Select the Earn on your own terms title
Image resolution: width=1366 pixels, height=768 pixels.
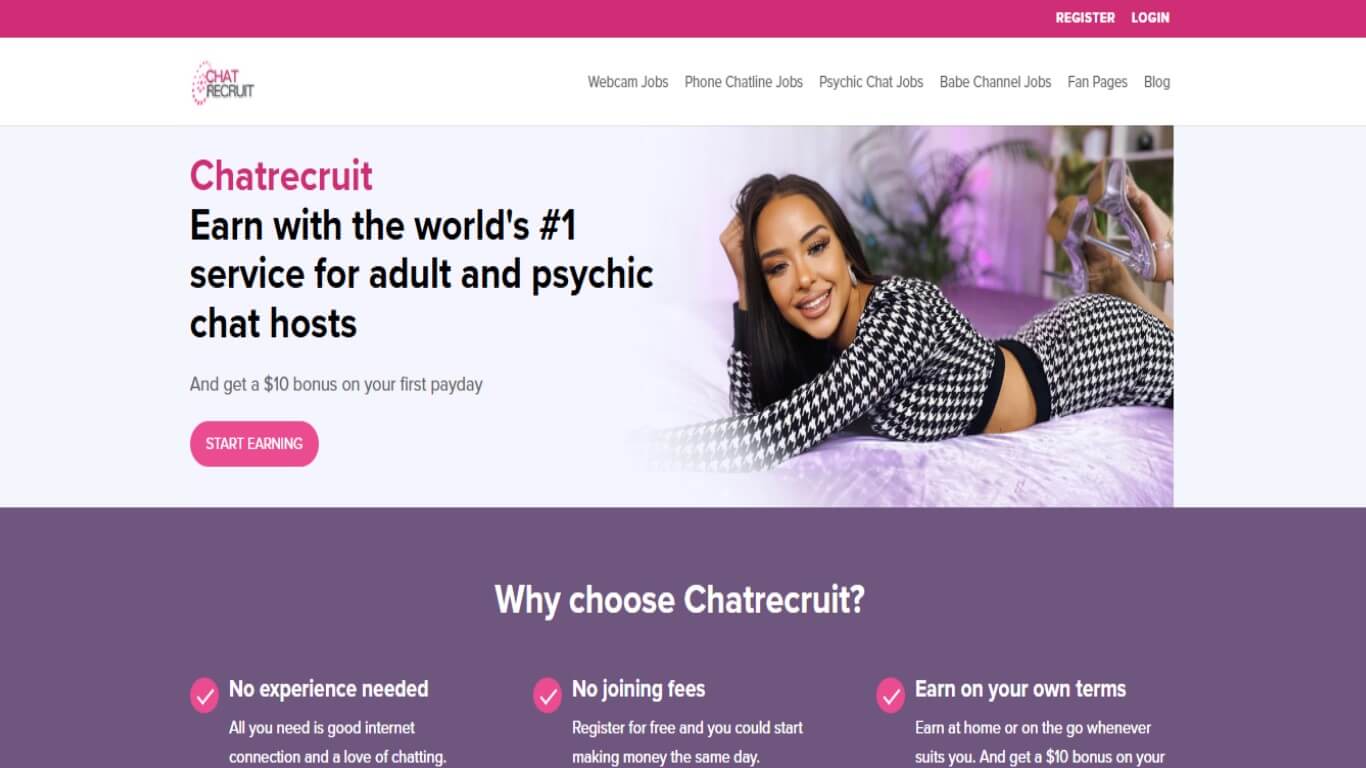point(1020,689)
